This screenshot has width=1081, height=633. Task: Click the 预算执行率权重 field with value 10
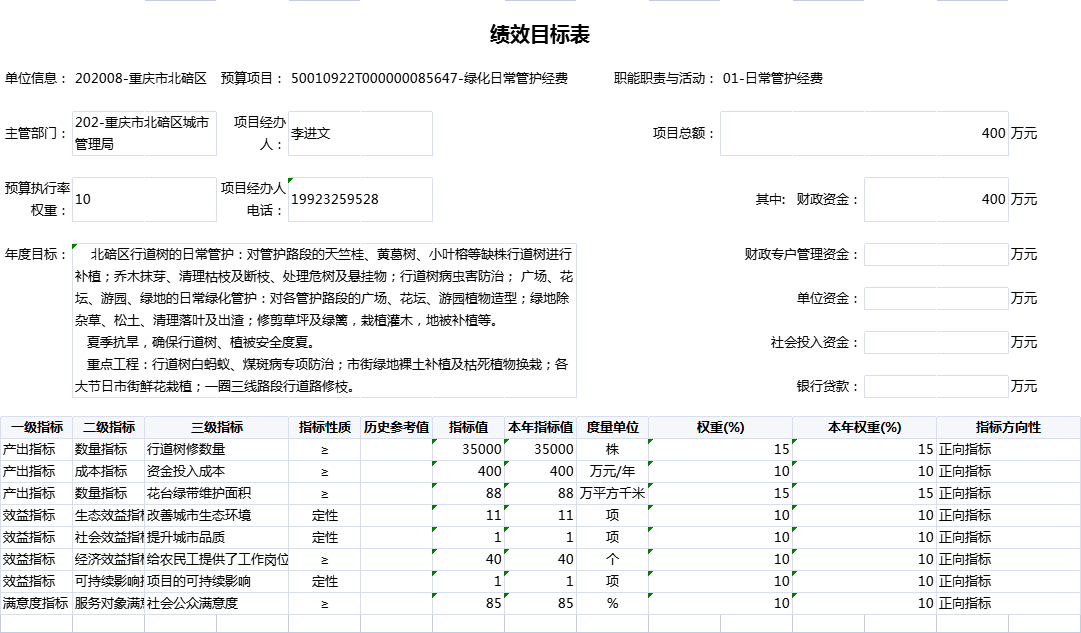click(x=144, y=199)
